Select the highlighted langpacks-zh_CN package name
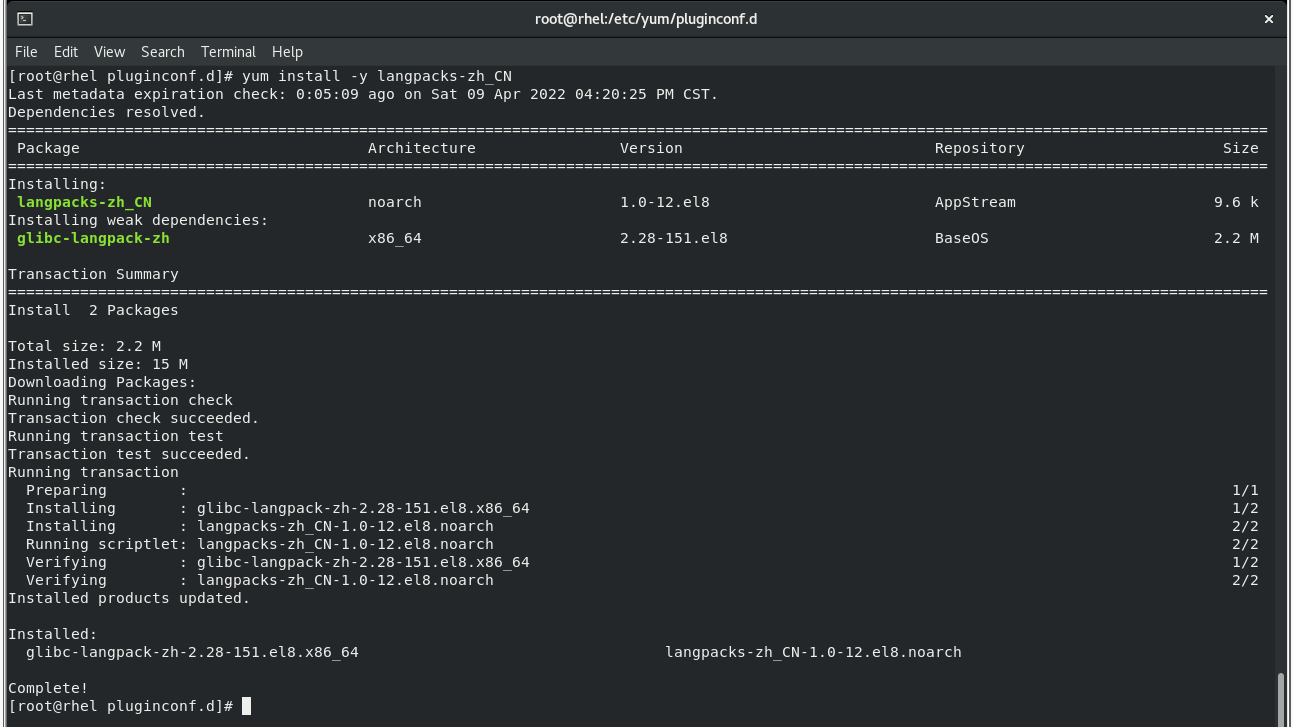The height and width of the screenshot is (727, 1293). click(x=84, y=202)
